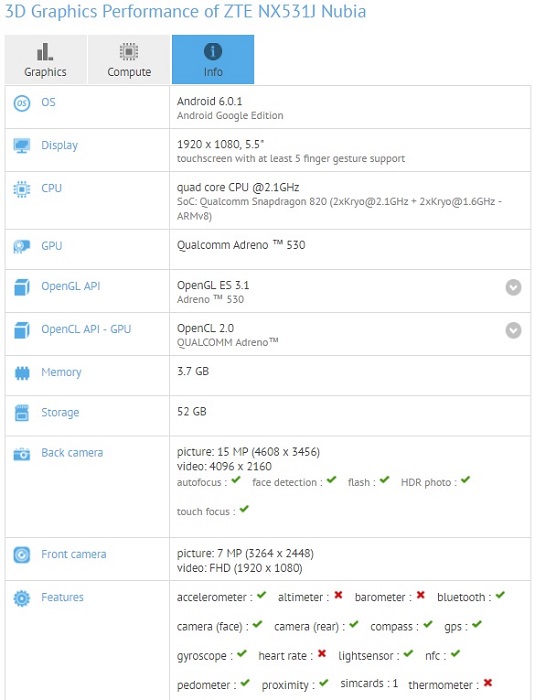Image resolution: width=535 pixels, height=700 pixels.
Task: Click the Display monitor icon
Action: tap(22, 146)
